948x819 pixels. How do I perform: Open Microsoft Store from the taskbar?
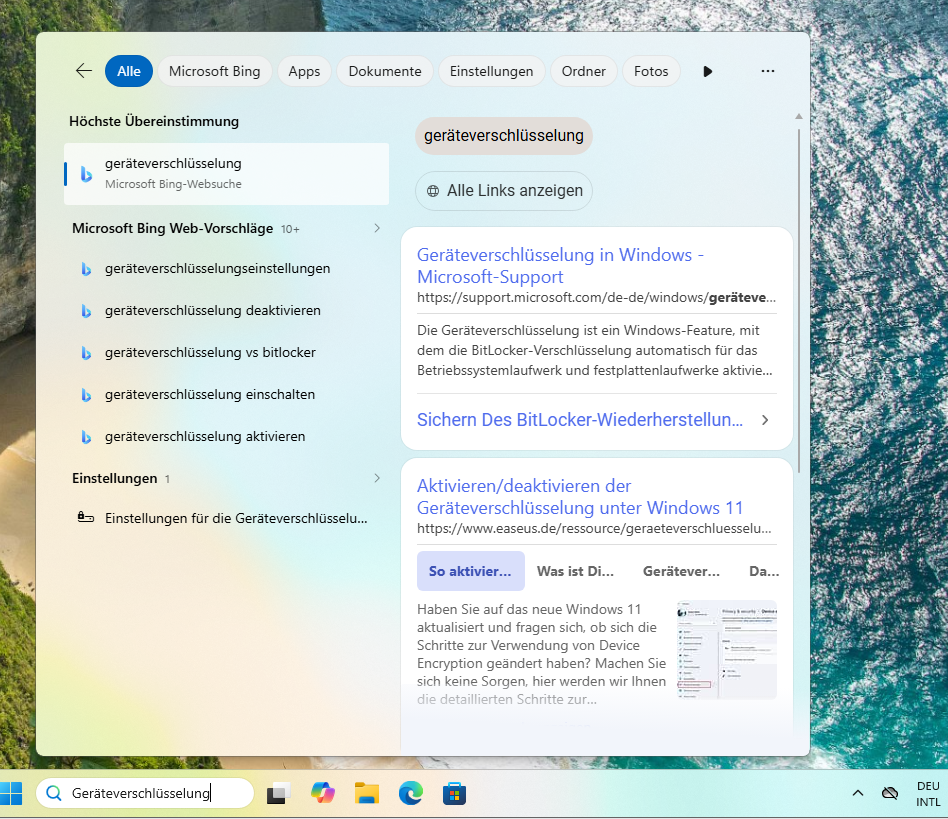pos(455,793)
